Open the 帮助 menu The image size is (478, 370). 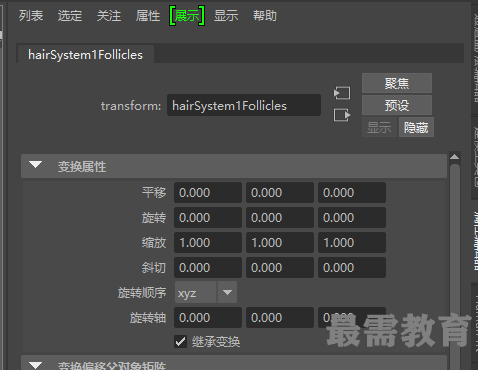(x=265, y=16)
